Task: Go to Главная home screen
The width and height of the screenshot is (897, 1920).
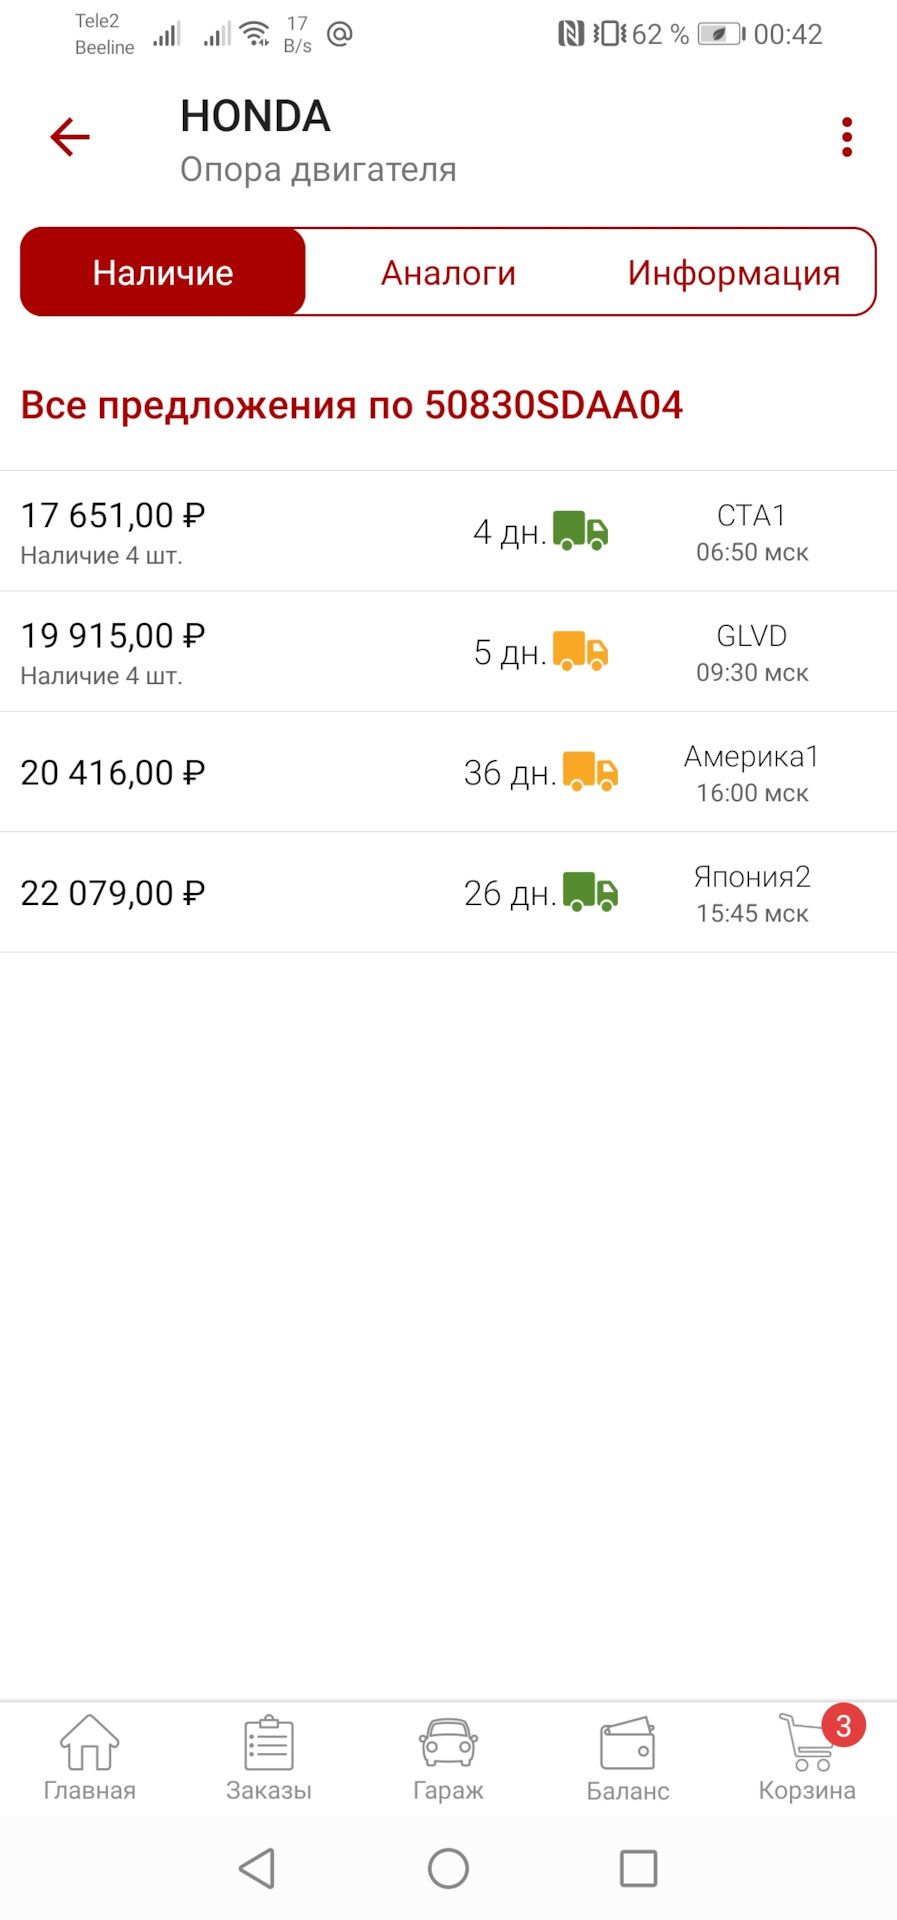Action: click(x=89, y=1757)
